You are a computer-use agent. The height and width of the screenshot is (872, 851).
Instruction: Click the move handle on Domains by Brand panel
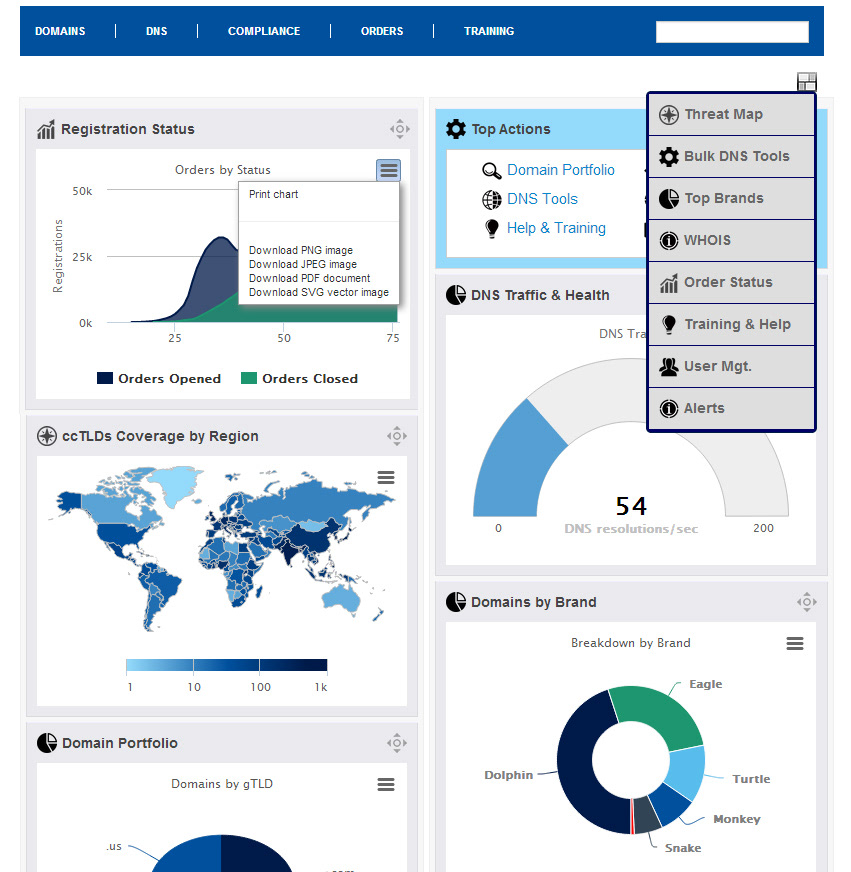coord(807,602)
